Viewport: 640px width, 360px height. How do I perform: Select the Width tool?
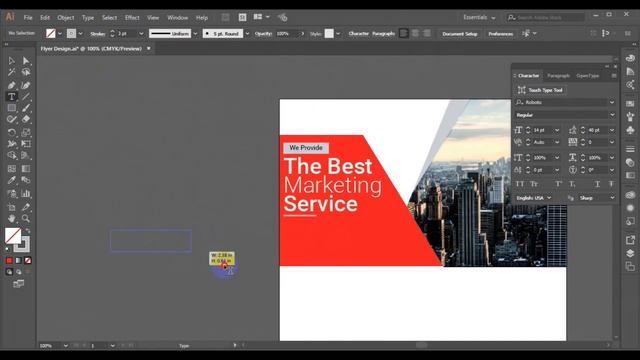pyautogui.click(x=11, y=144)
